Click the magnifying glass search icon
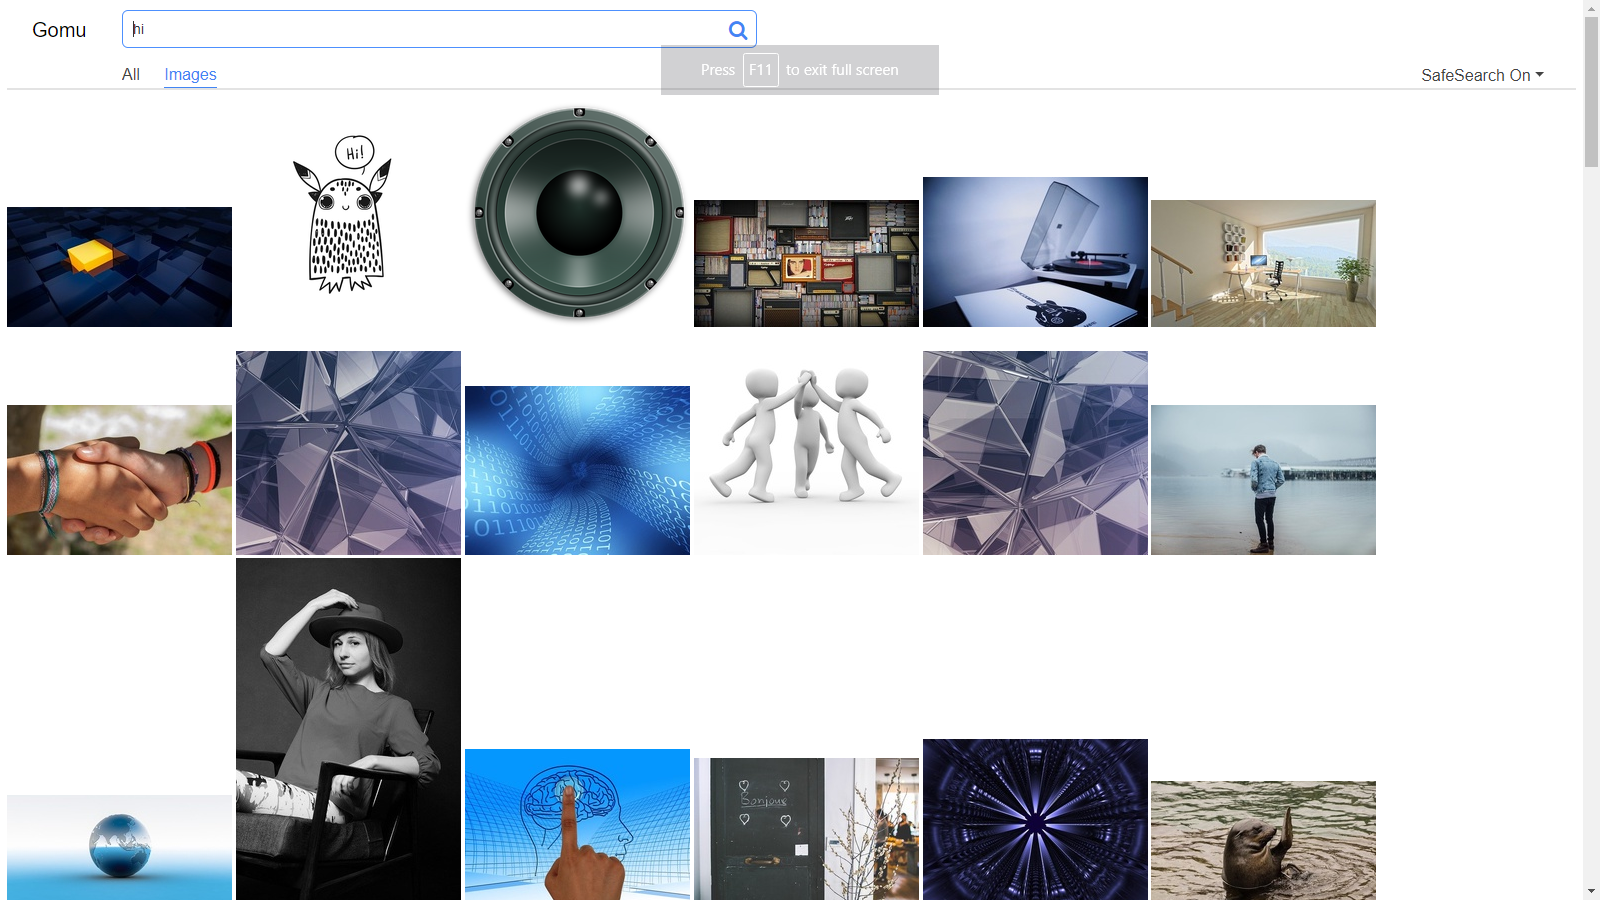1600x900 pixels. point(739,29)
